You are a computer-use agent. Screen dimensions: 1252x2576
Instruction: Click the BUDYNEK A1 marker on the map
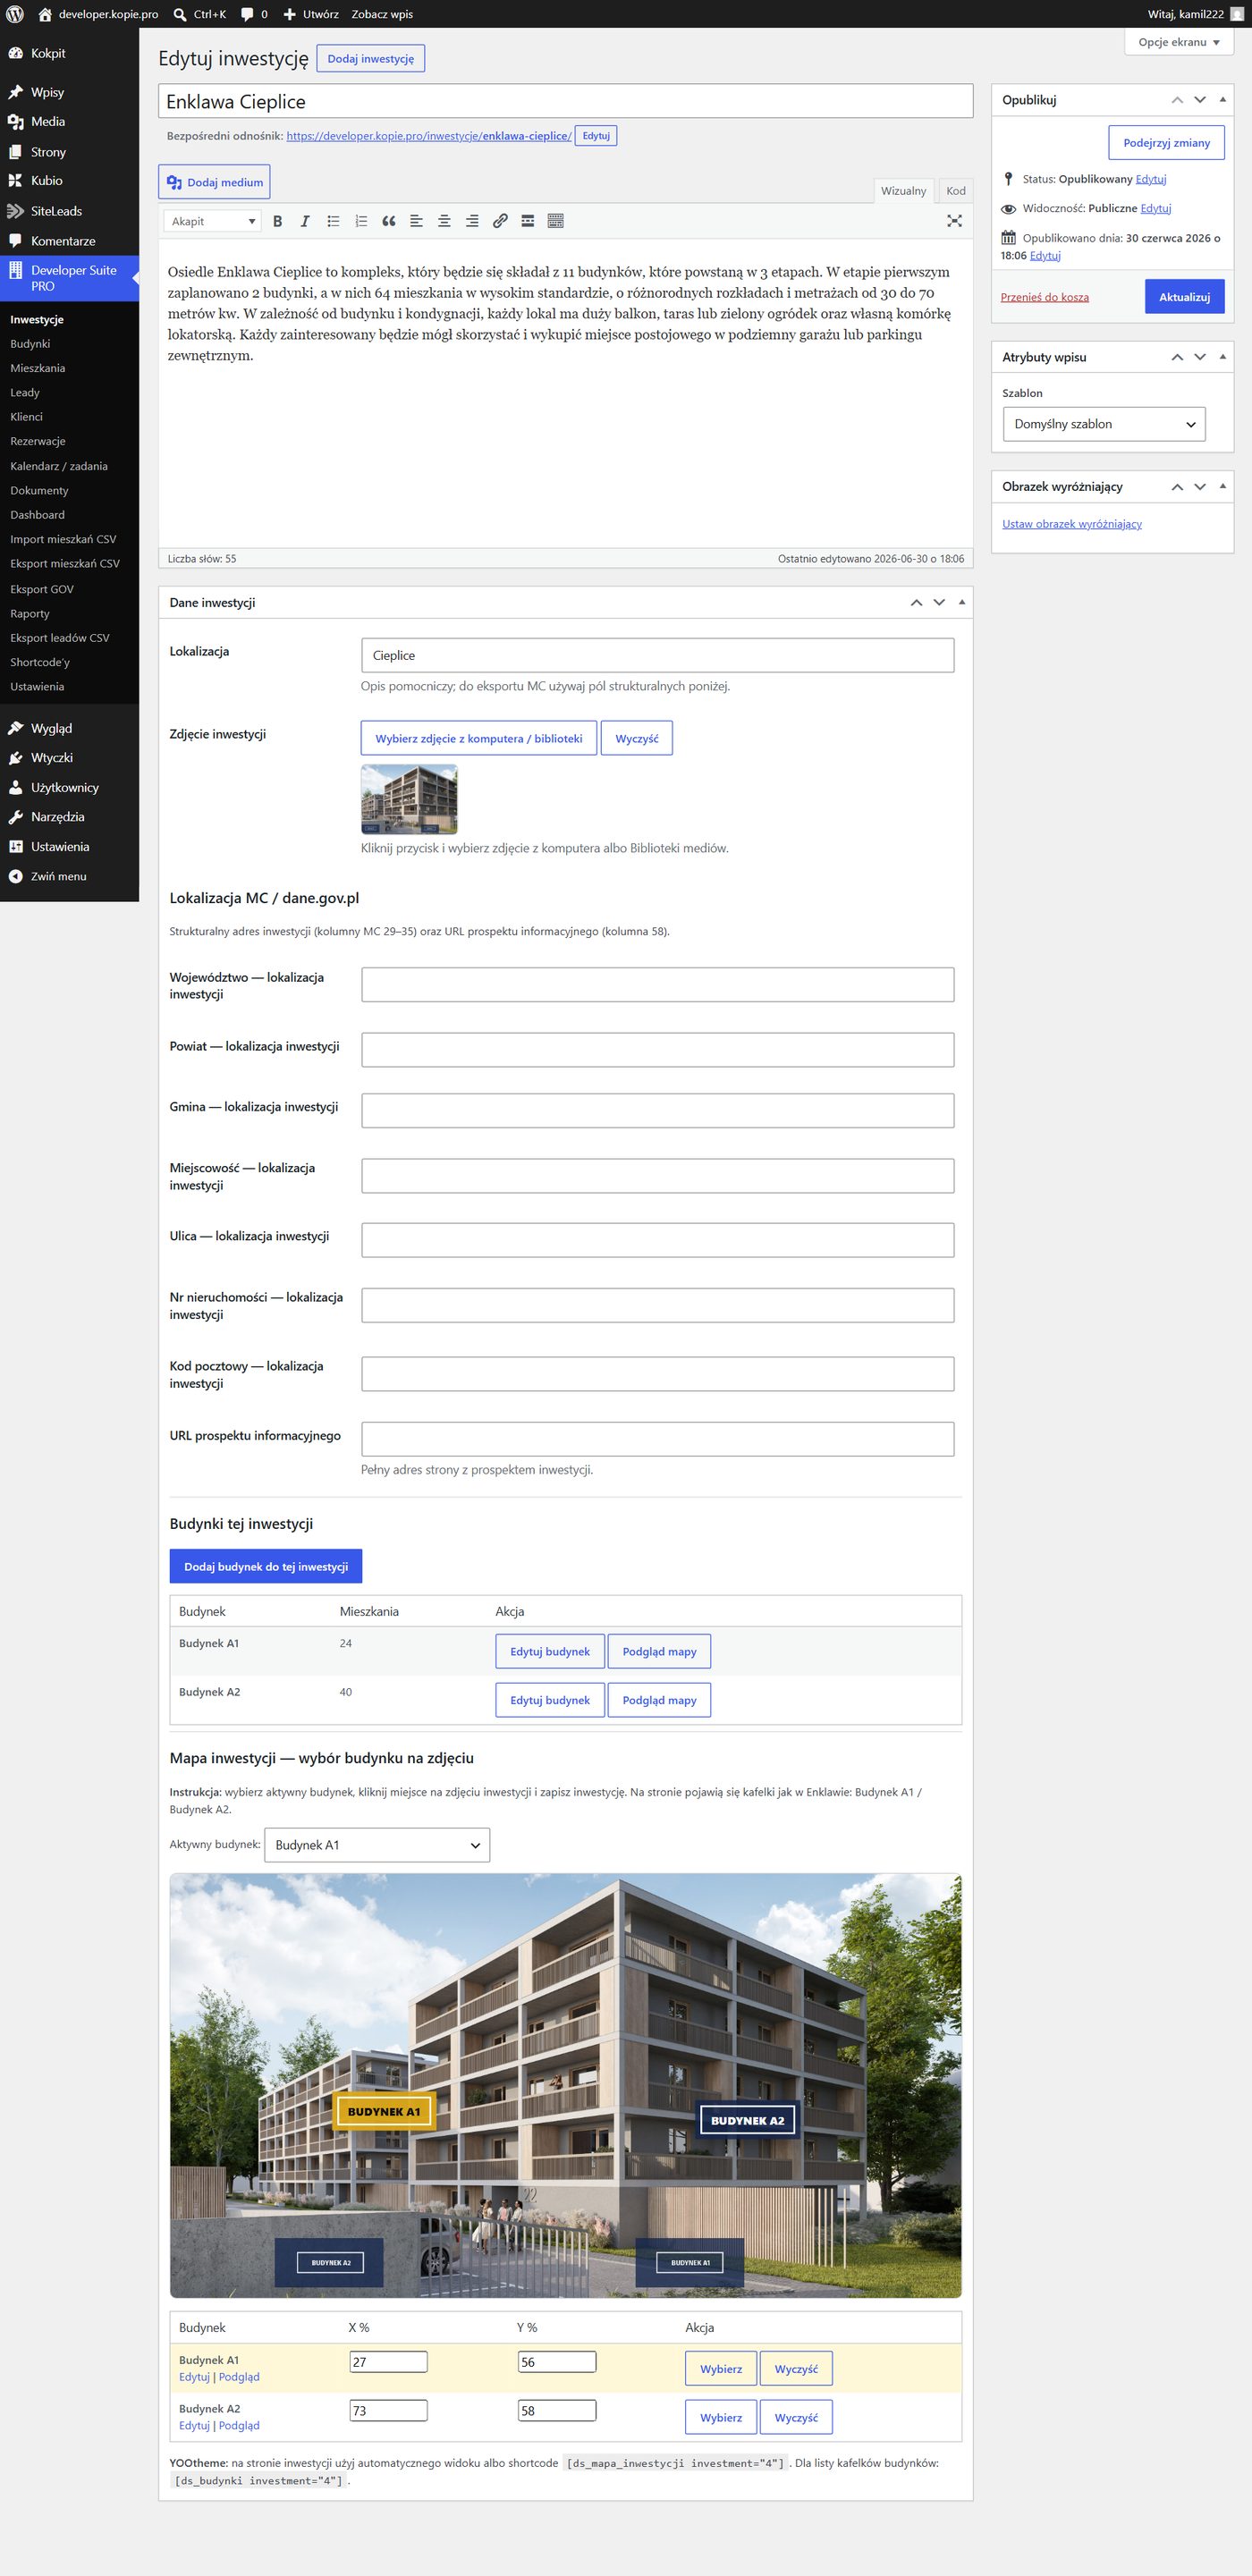click(x=384, y=2111)
